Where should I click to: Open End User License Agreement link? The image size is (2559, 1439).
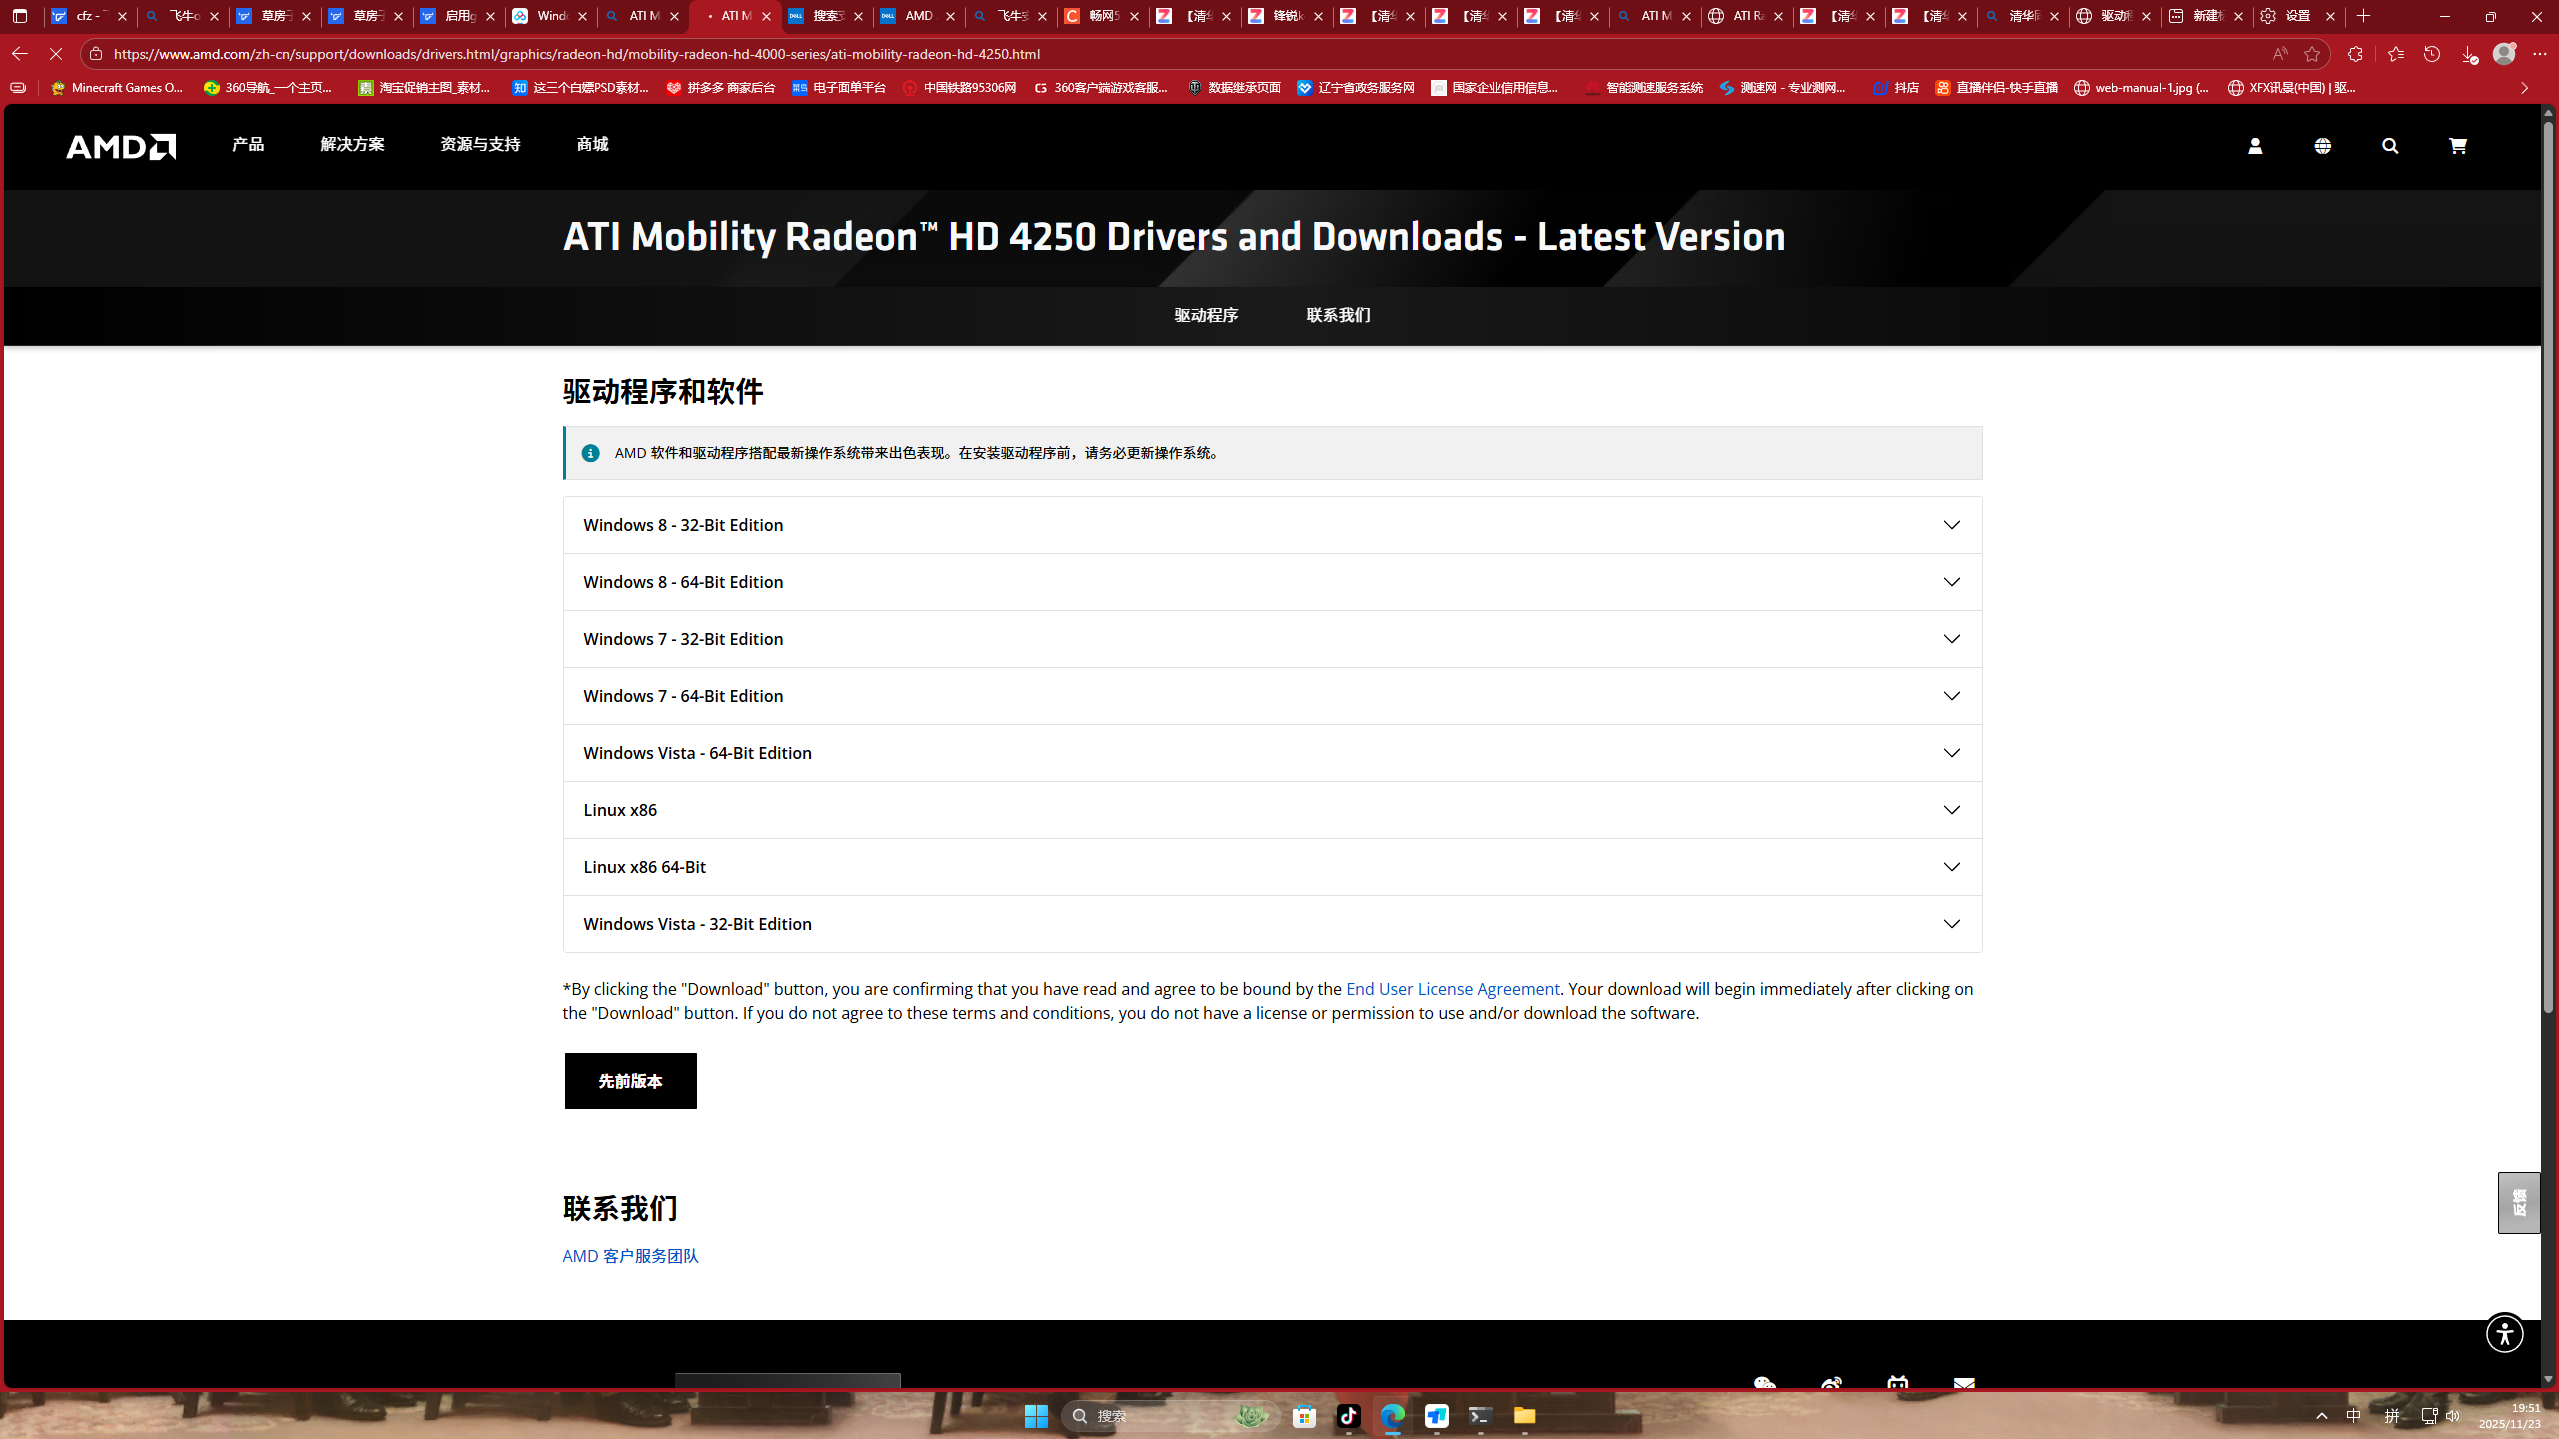pos(1452,989)
